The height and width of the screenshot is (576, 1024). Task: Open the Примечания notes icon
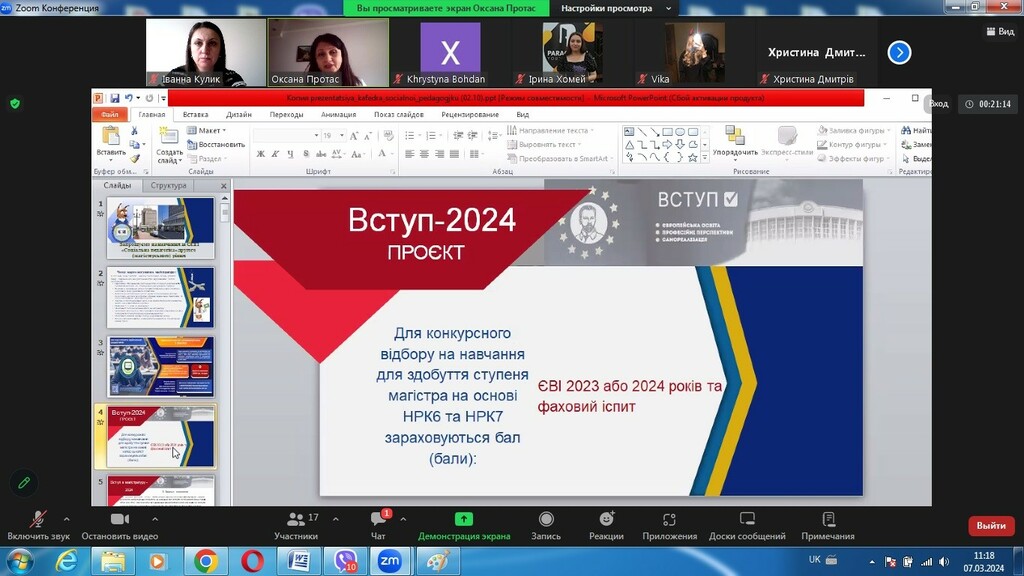[828, 520]
